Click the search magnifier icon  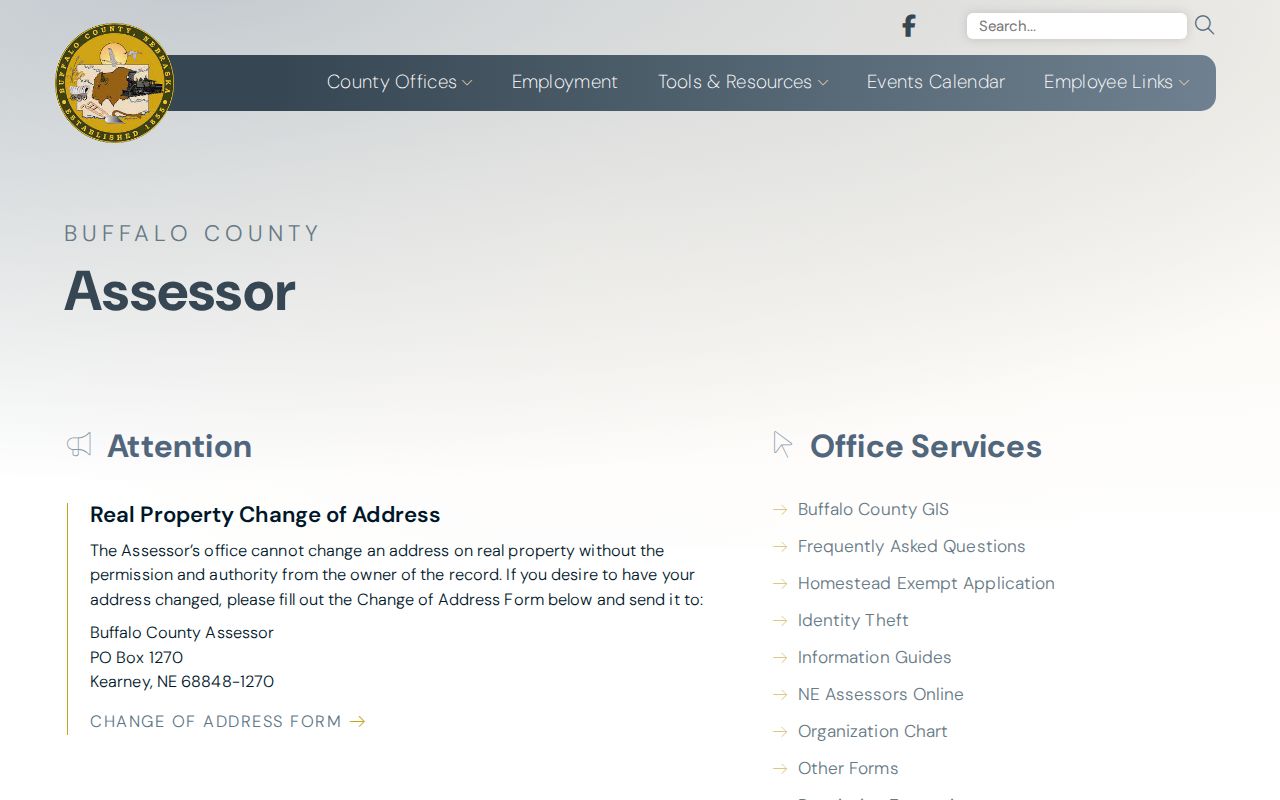tap(1204, 25)
